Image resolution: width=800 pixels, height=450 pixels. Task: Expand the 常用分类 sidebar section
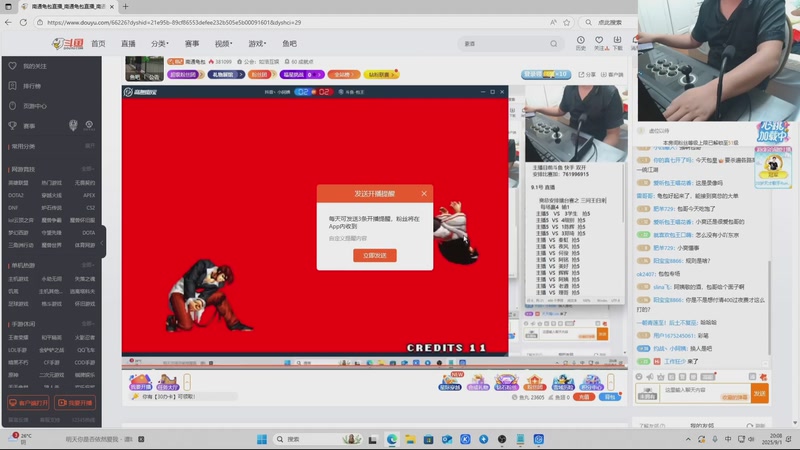coord(90,146)
